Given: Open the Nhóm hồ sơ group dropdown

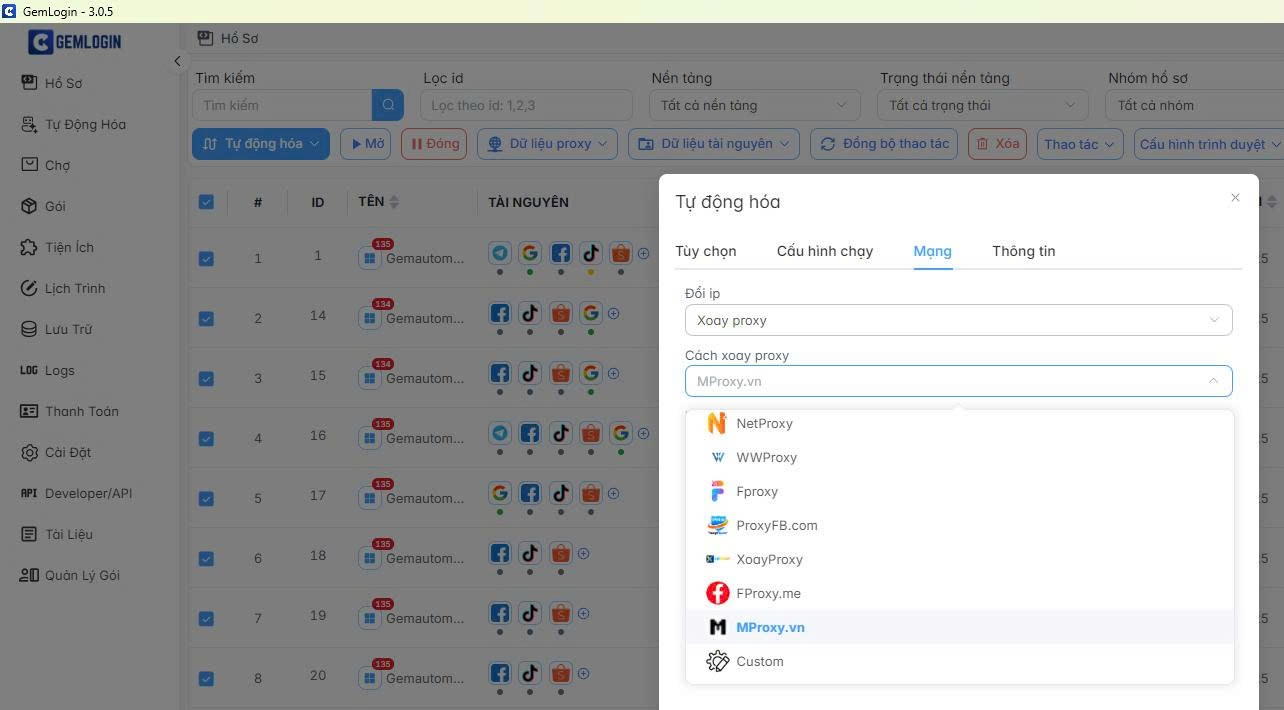Looking at the screenshot, I should [1194, 105].
